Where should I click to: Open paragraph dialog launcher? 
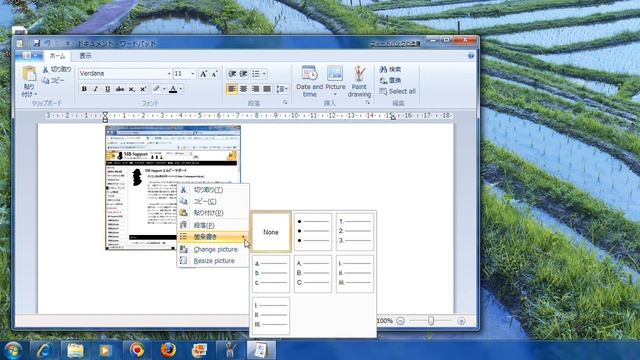(285, 103)
